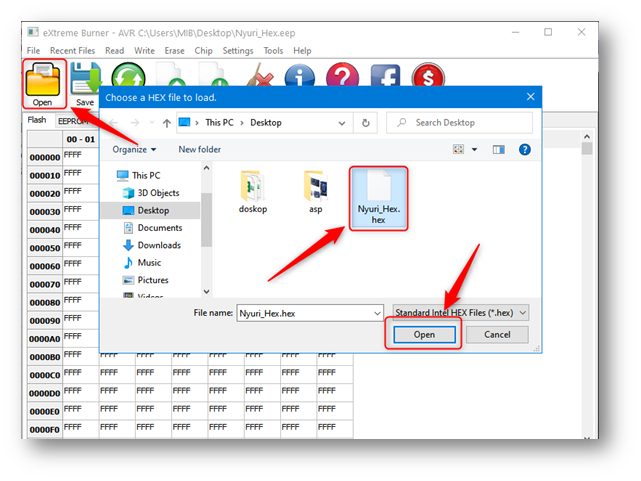Open the Erase menu
Viewport: 641px width, 481px height.
[175, 51]
